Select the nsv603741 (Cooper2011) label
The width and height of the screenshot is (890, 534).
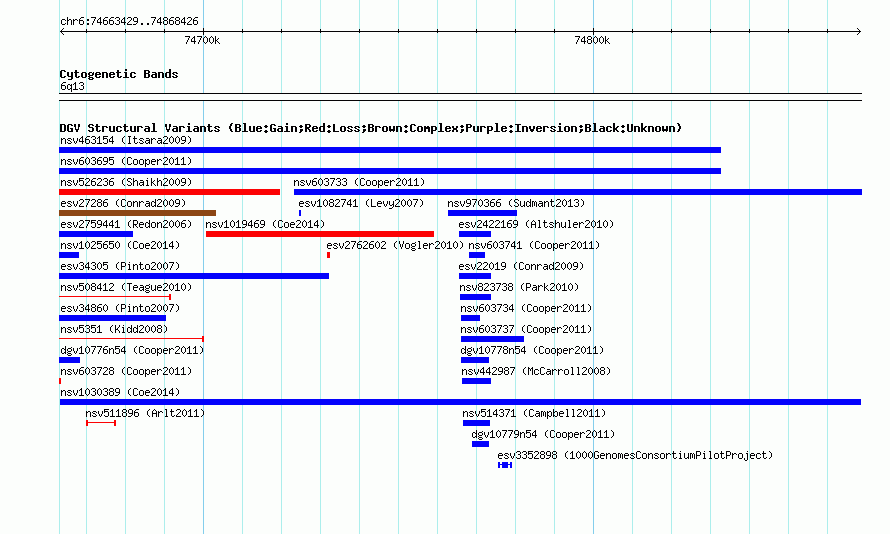534,245
